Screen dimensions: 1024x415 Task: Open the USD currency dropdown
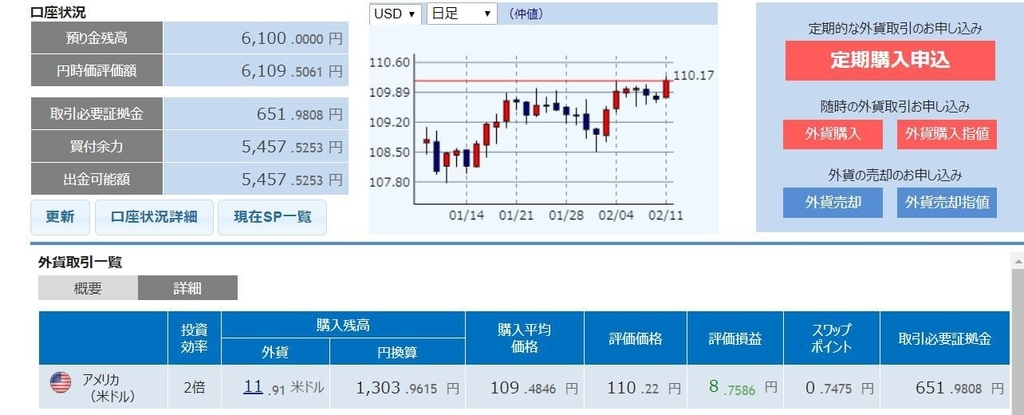click(x=395, y=14)
